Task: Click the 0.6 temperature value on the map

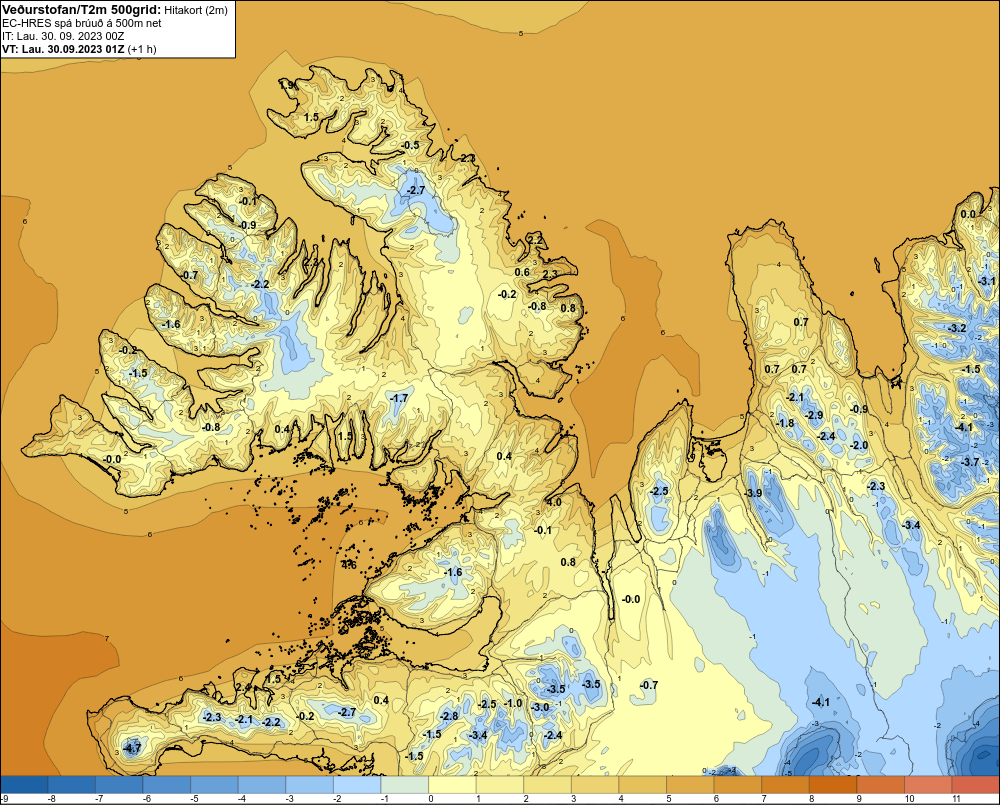Action: [x=522, y=272]
